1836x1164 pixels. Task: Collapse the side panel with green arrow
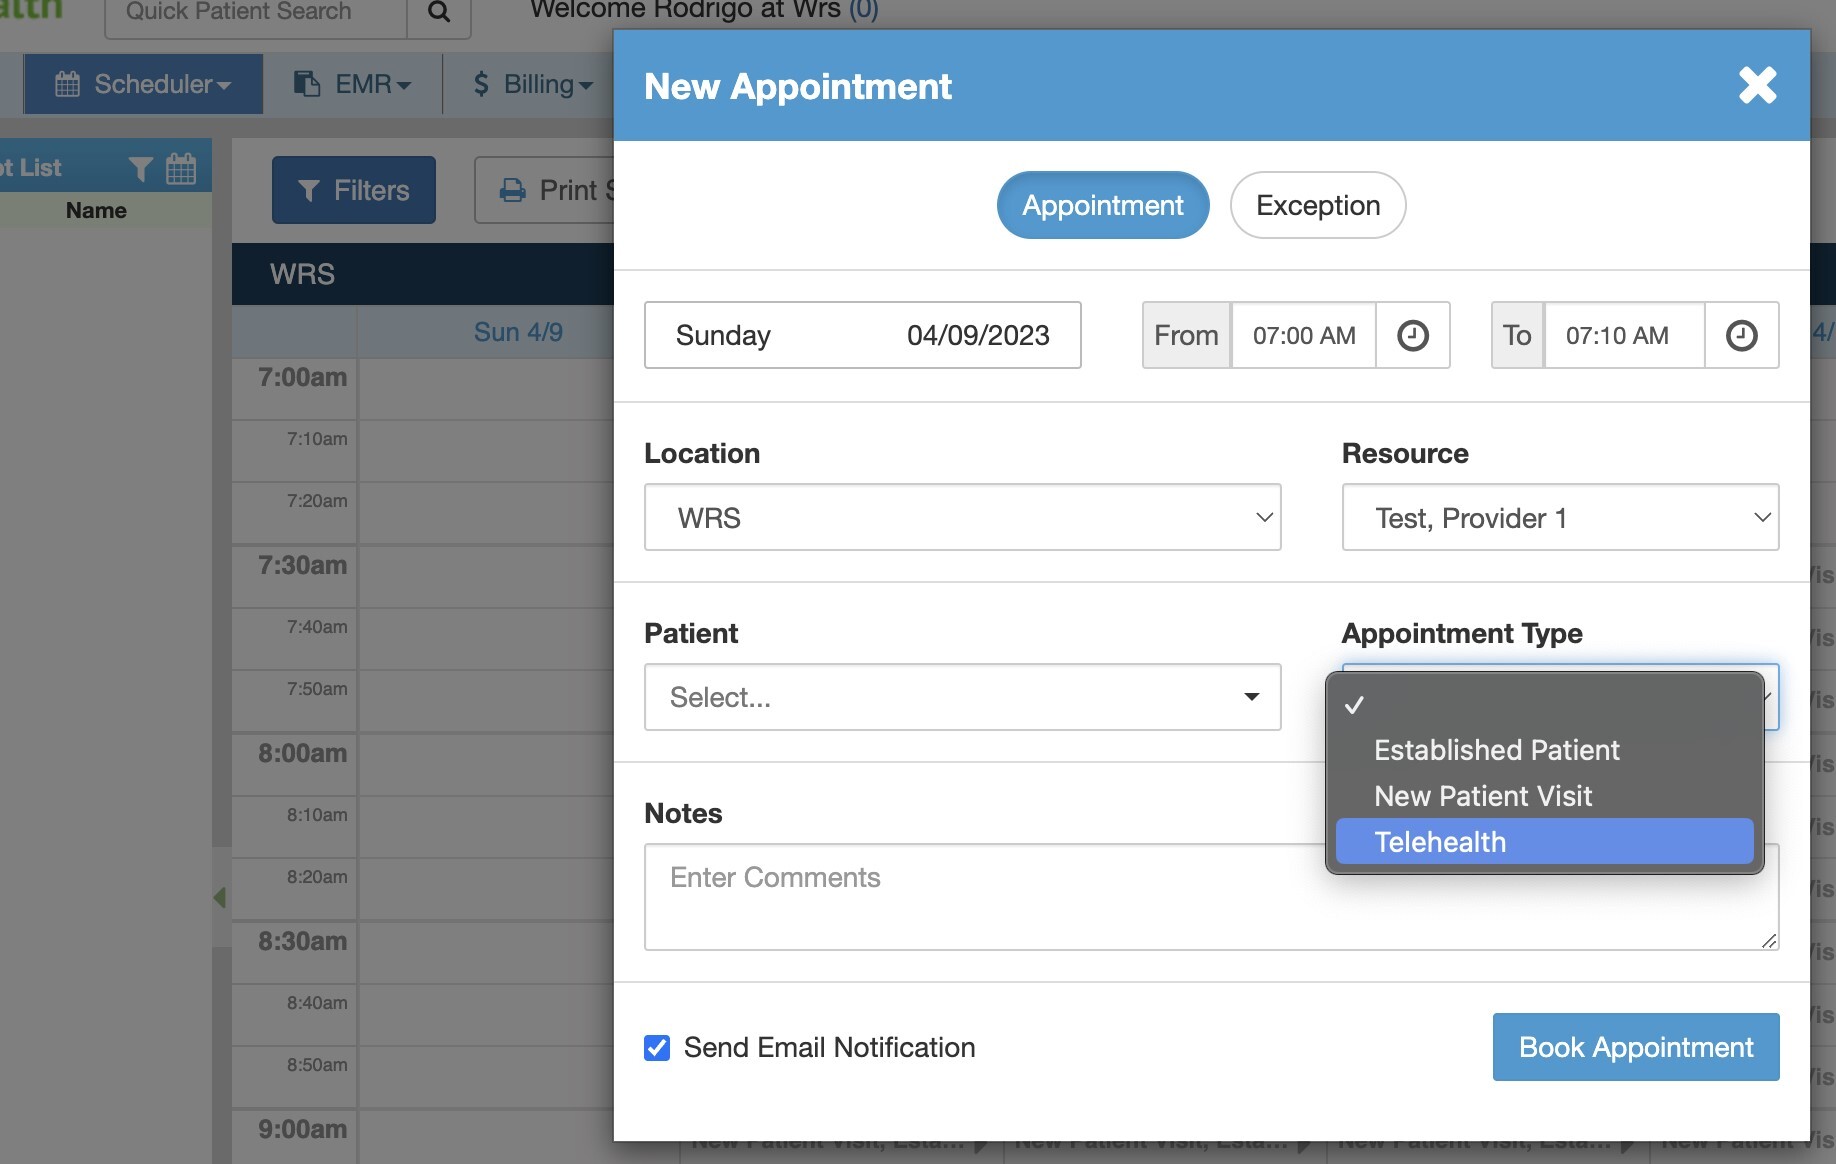coord(220,897)
